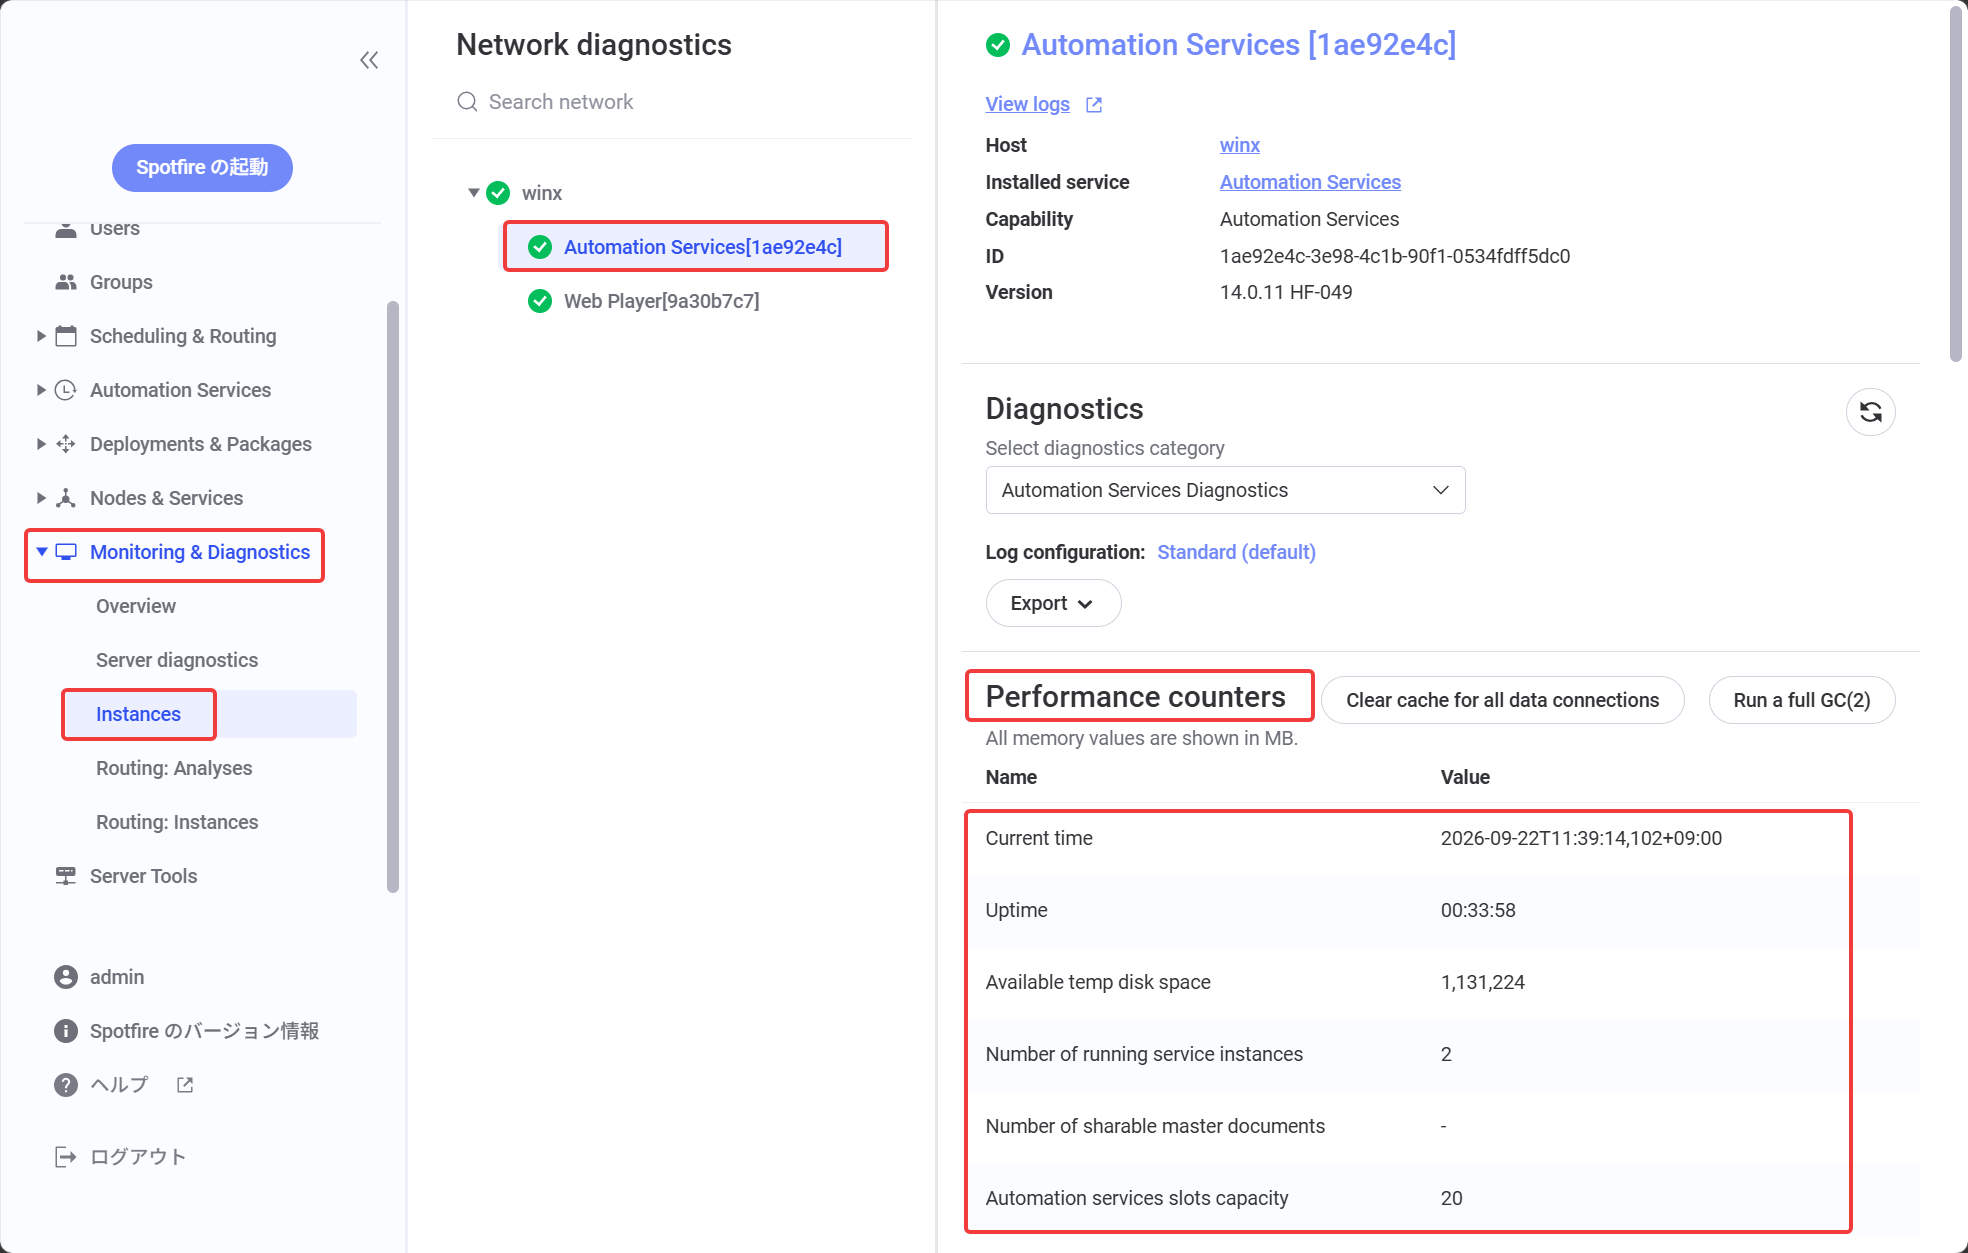Click the logout arrow icon
The image size is (1968, 1253).
tap(66, 1157)
